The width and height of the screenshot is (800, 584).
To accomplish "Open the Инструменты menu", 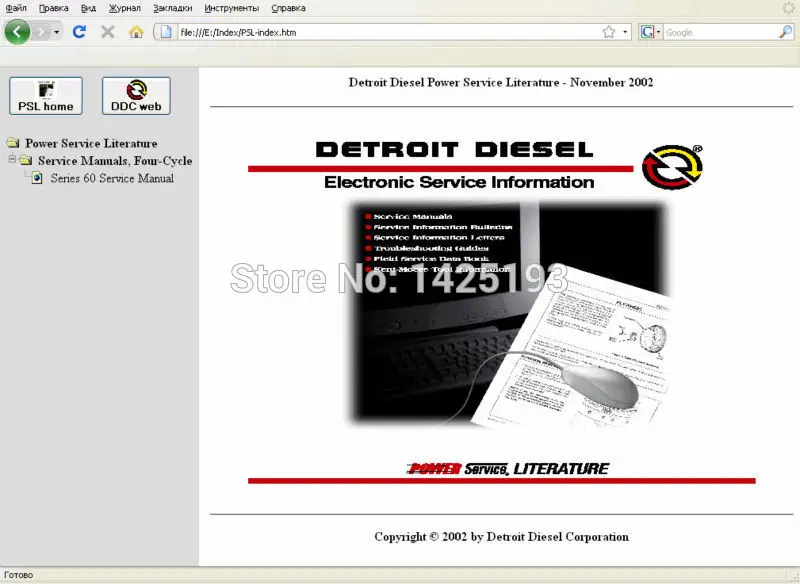I will tap(232, 7).
